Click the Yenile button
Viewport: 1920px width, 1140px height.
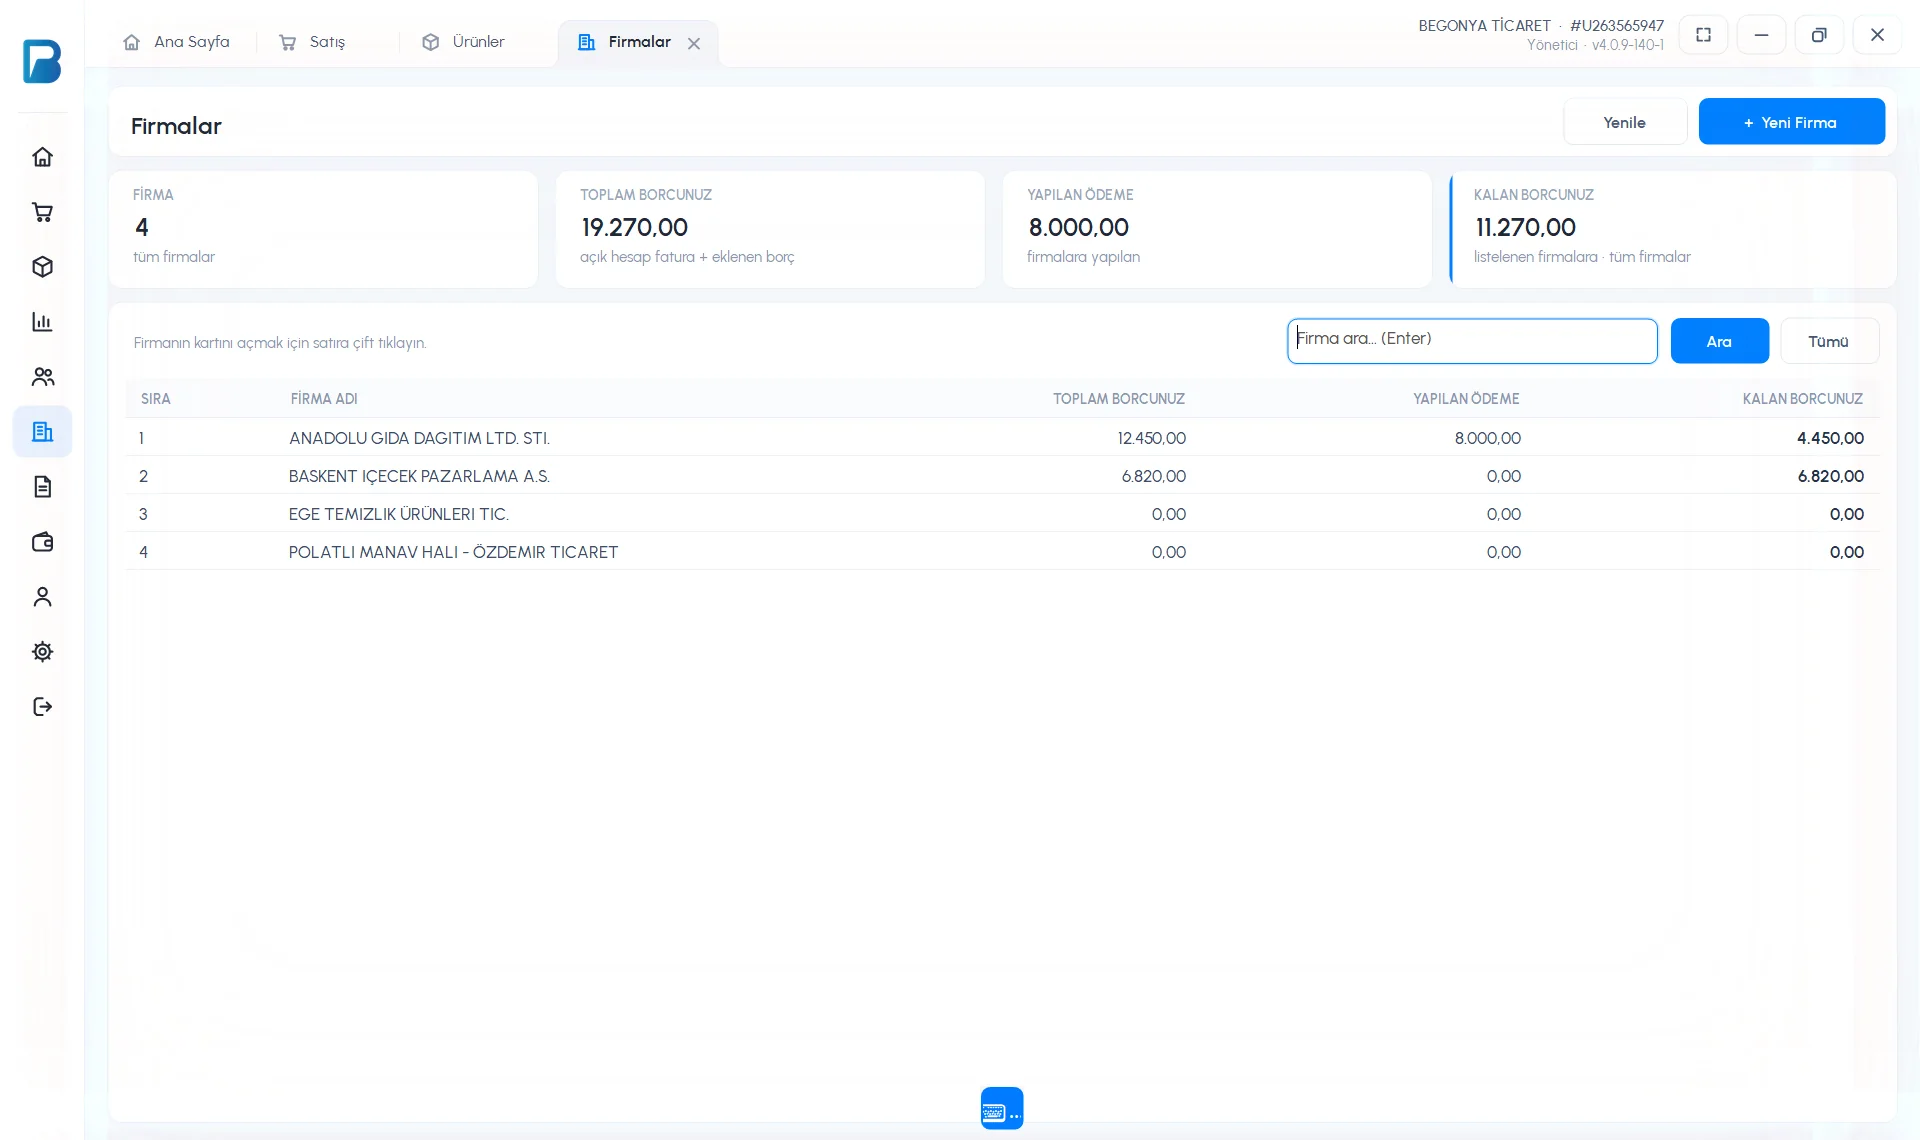coord(1625,122)
